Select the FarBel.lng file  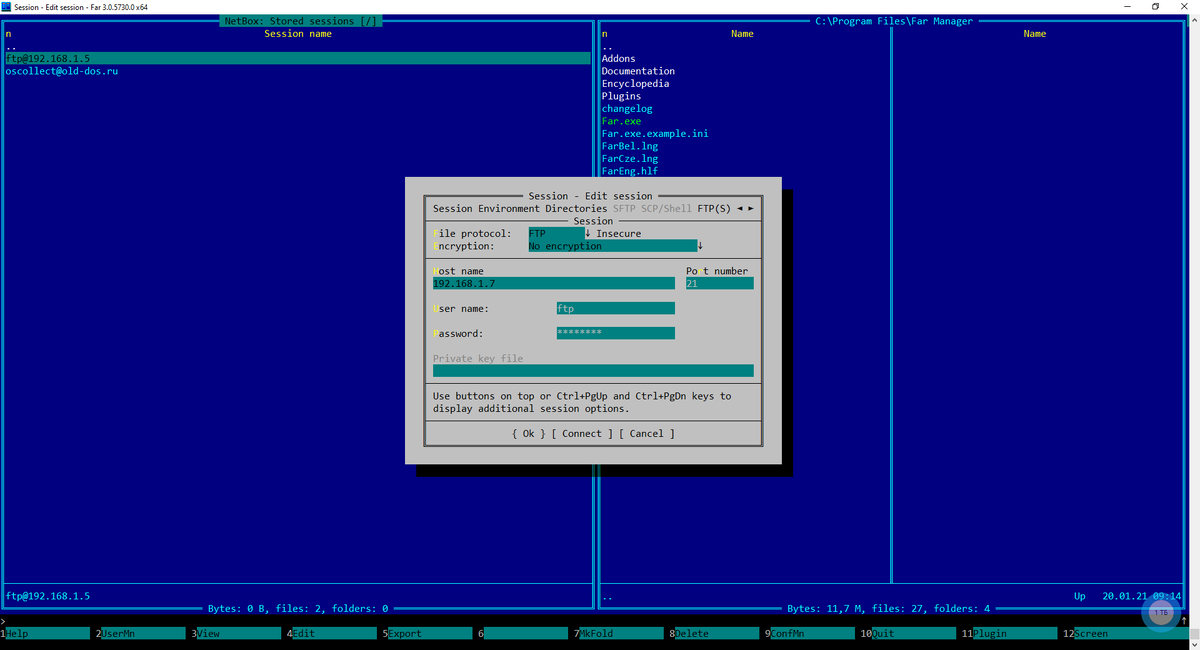point(630,146)
